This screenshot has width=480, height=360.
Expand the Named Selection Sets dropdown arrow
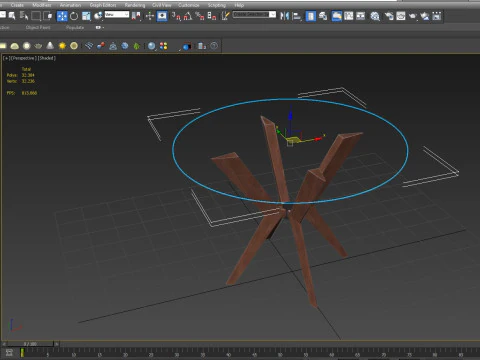[273, 14]
